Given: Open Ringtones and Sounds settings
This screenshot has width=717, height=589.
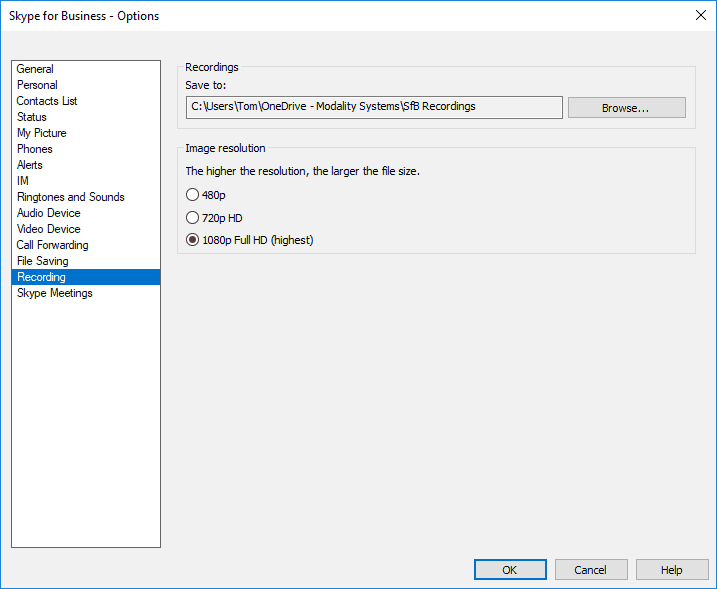Looking at the screenshot, I should (x=70, y=197).
